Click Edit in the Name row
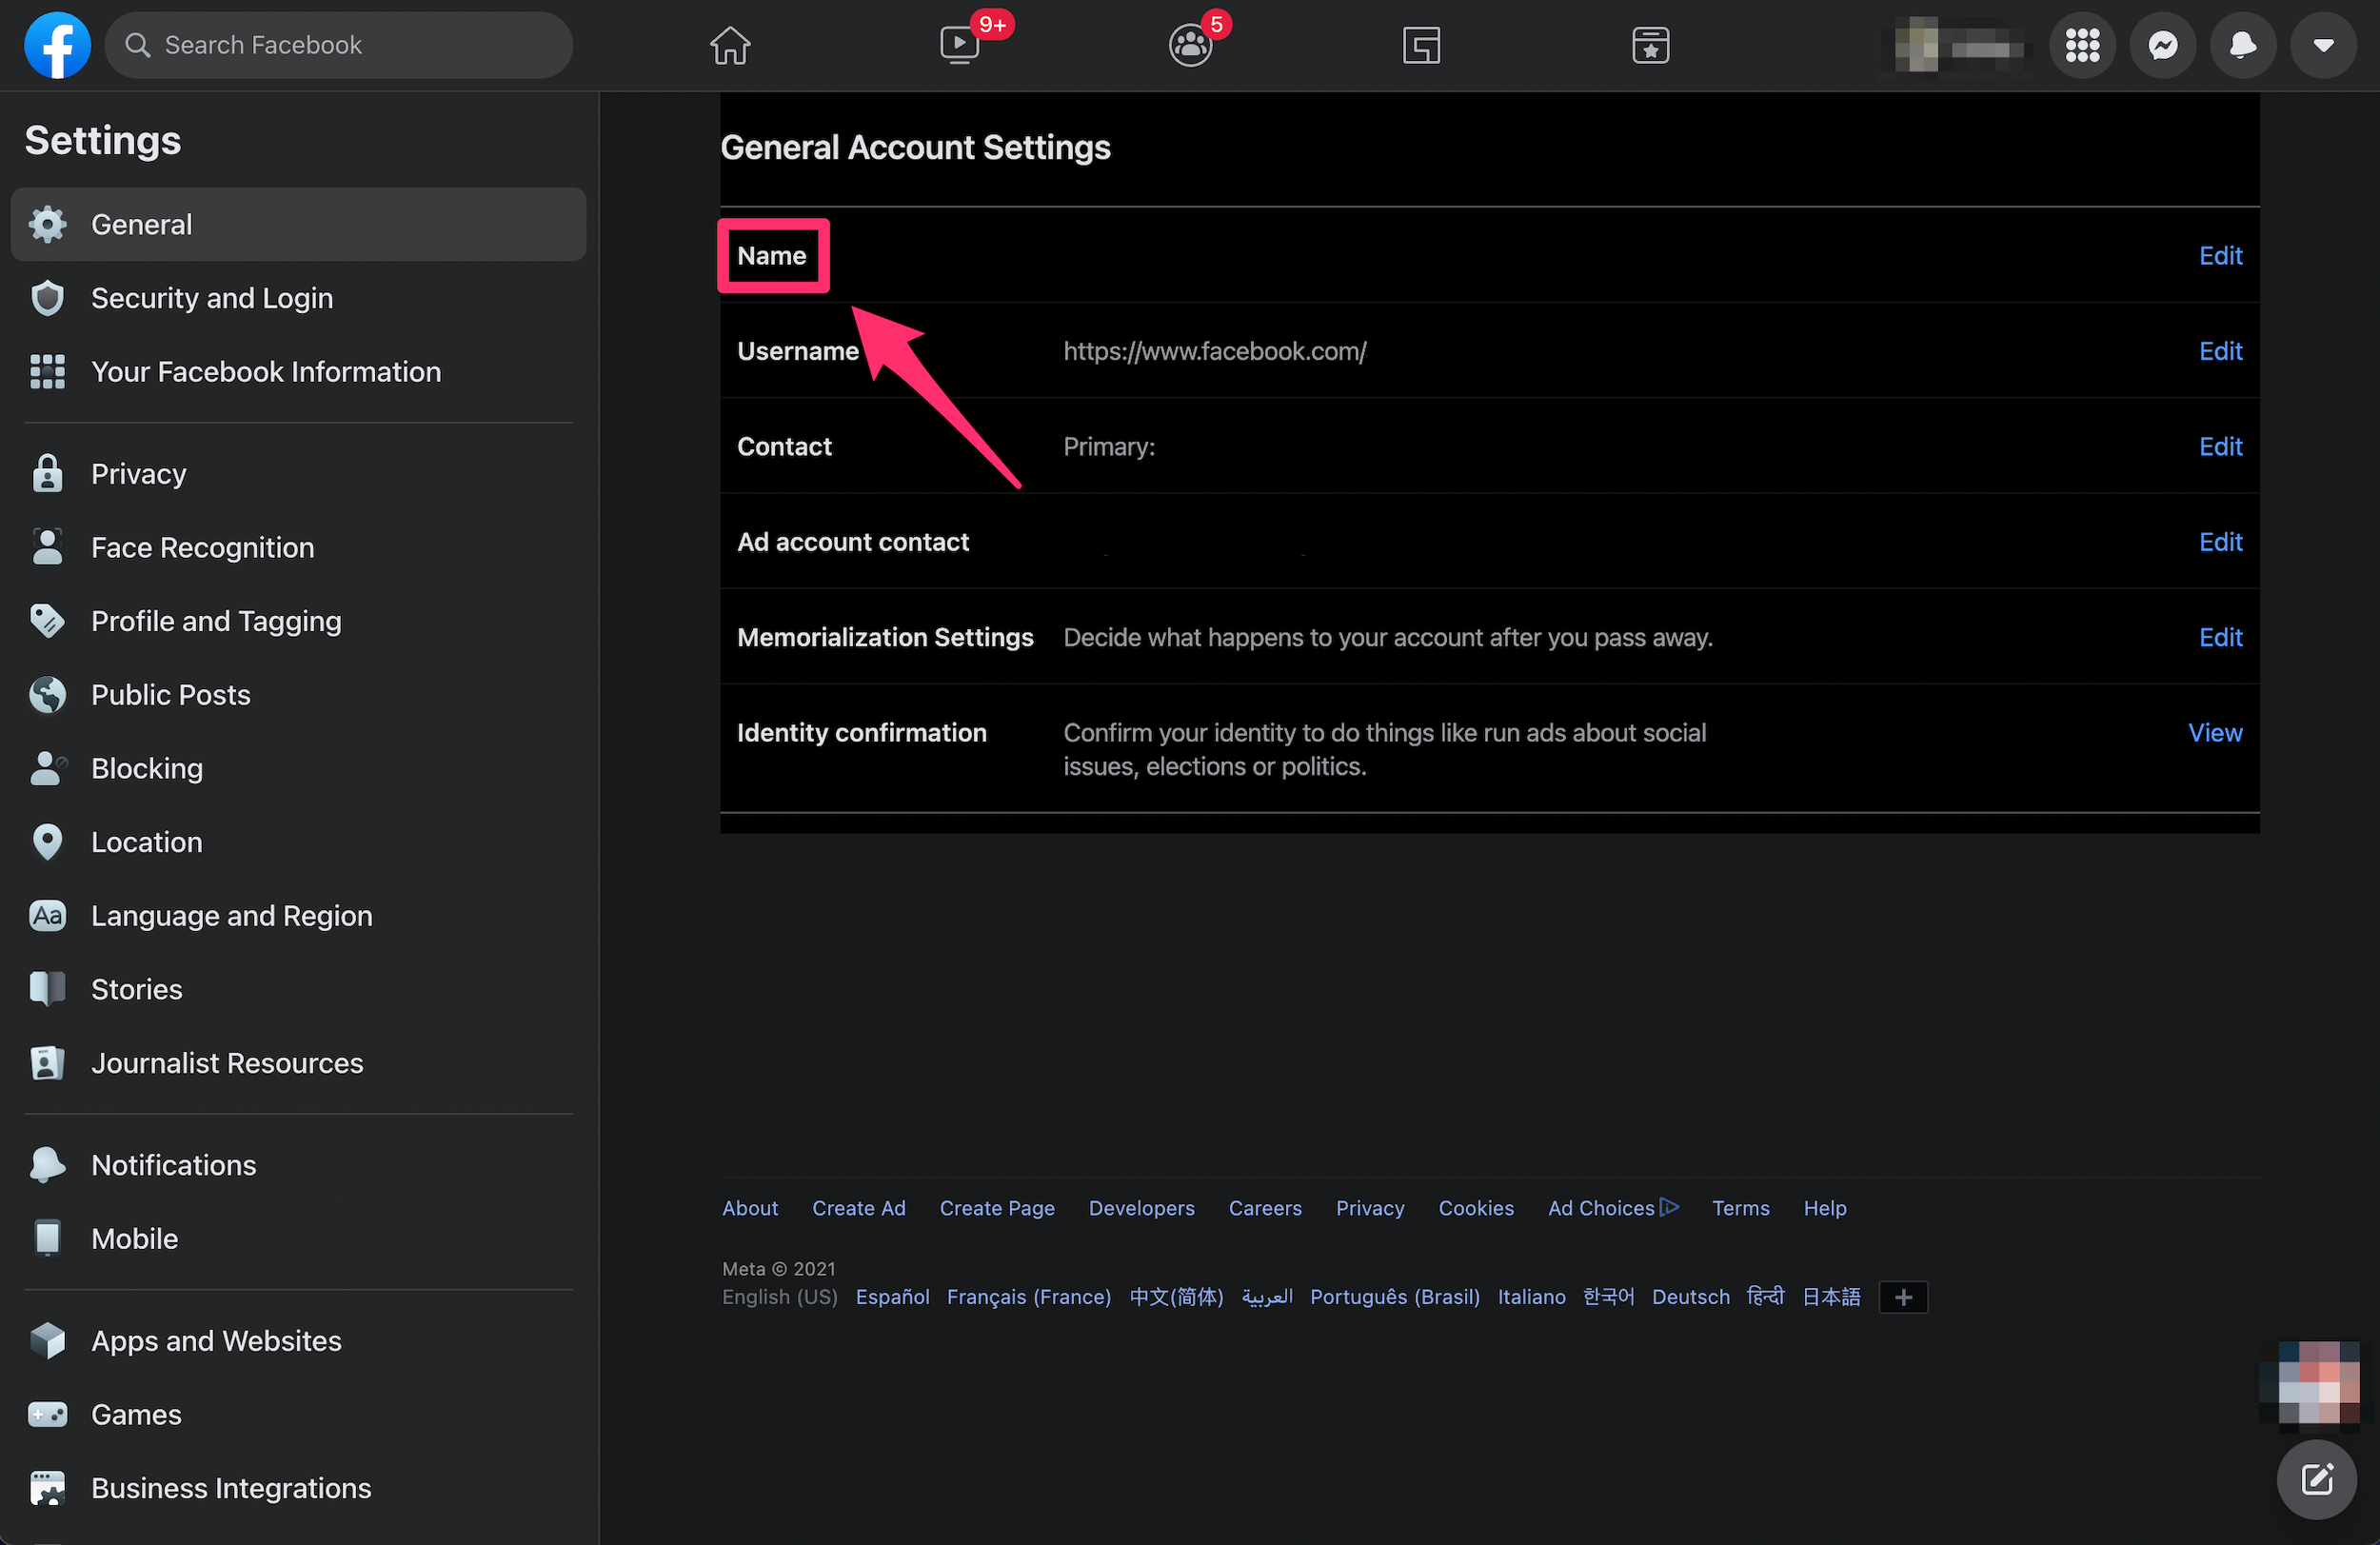This screenshot has width=2380, height=1545. (x=2220, y=256)
